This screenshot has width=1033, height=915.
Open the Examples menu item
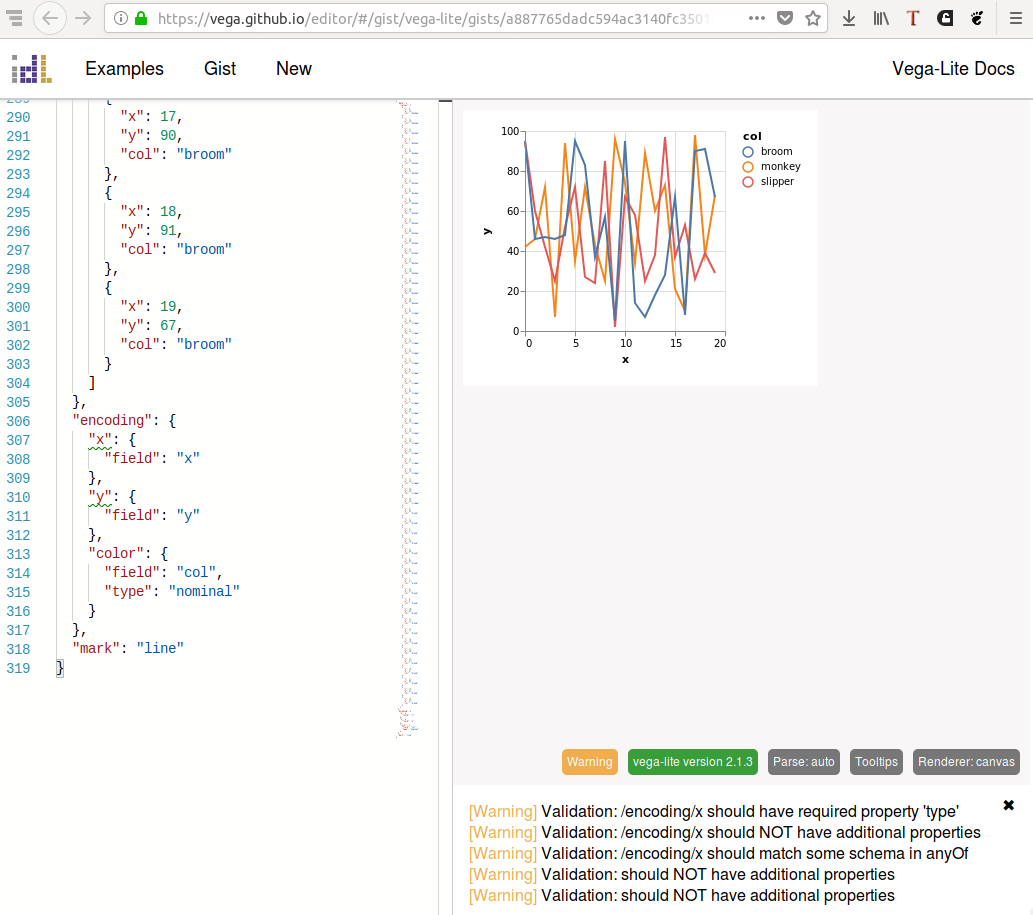[x=125, y=69]
